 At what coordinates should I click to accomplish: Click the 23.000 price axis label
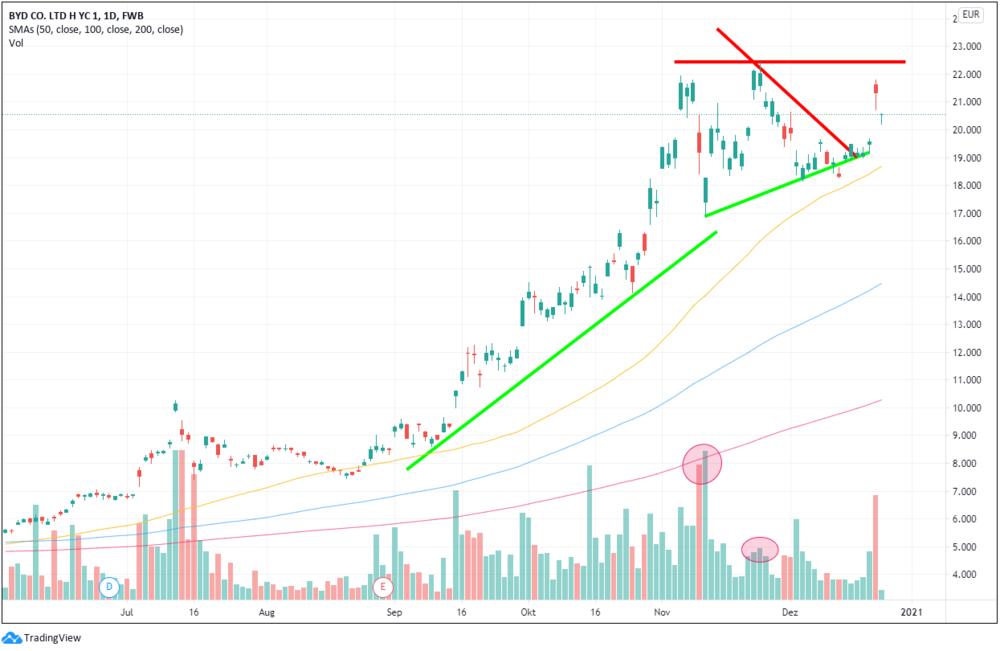click(967, 47)
